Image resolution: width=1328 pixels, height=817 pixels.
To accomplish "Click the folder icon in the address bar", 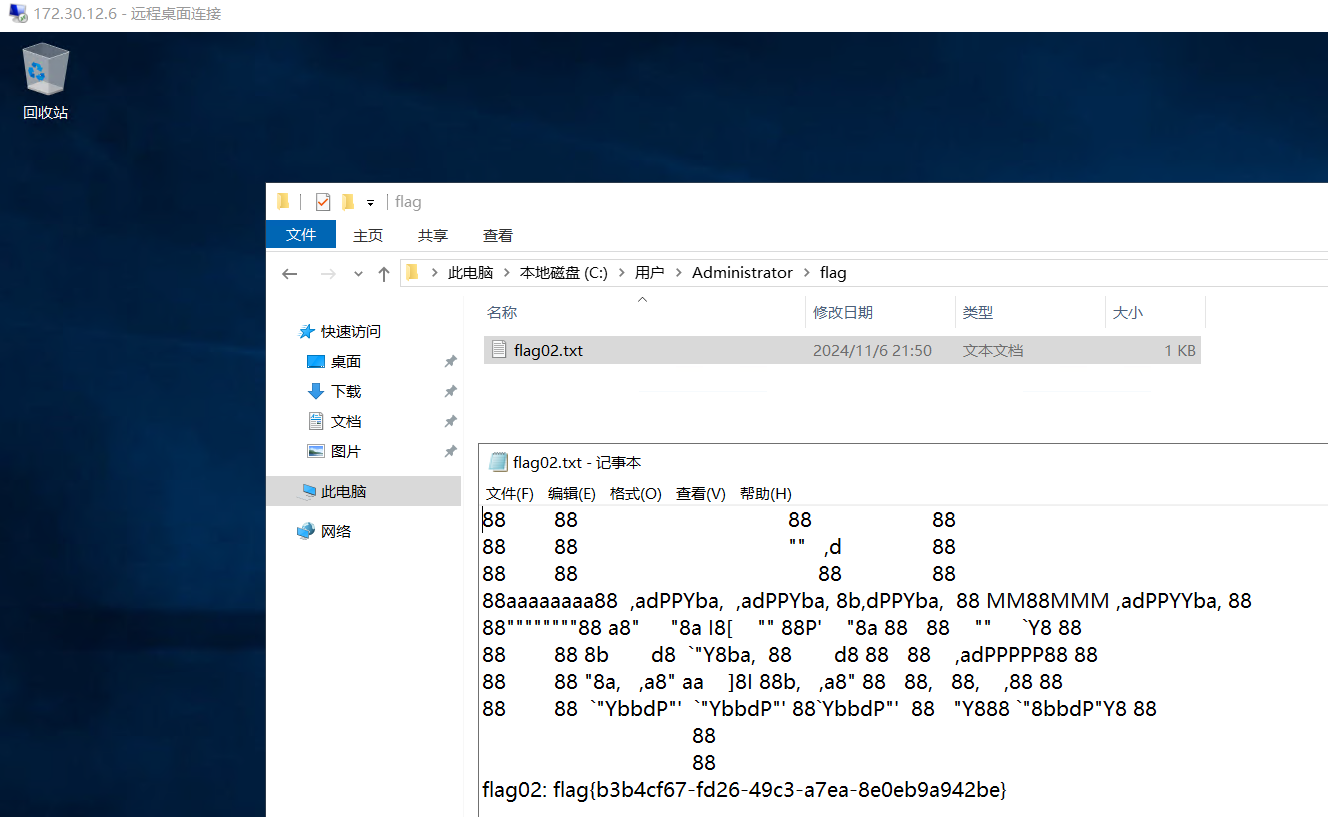I will pyautogui.click(x=411, y=272).
